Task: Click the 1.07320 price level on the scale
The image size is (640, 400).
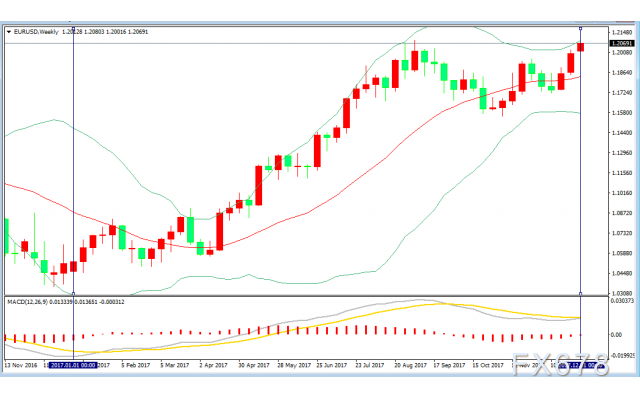Action: click(x=622, y=233)
